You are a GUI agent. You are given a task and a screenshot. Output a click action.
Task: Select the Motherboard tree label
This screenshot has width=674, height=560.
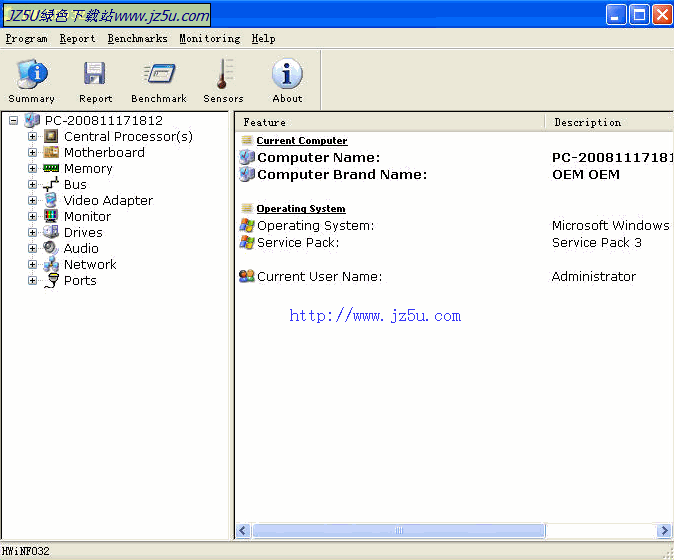pos(104,153)
